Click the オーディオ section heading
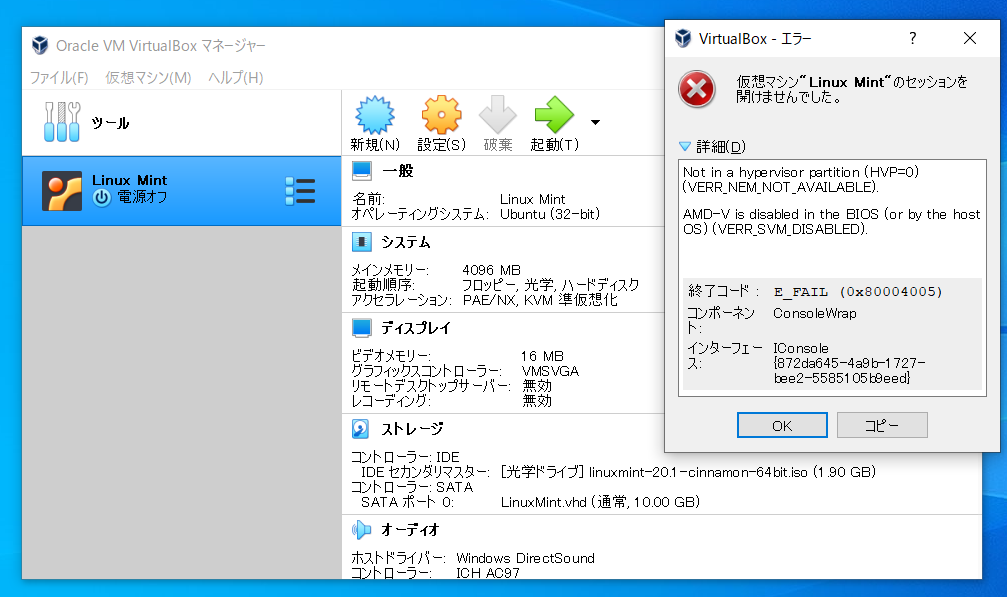 pos(410,530)
